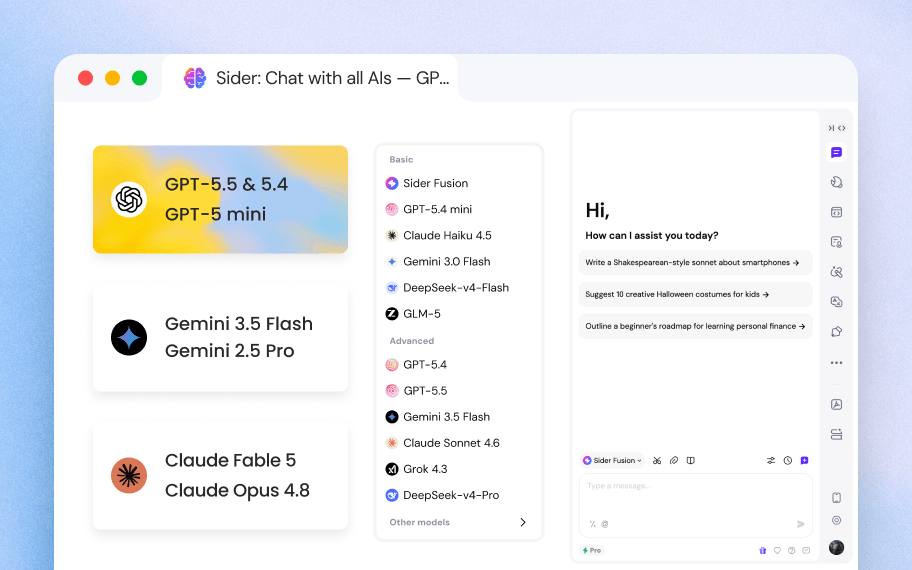This screenshot has height=570, width=912.
Task: Click the Shakespearean-style sonnet suggestion
Action: click(696, 263)
